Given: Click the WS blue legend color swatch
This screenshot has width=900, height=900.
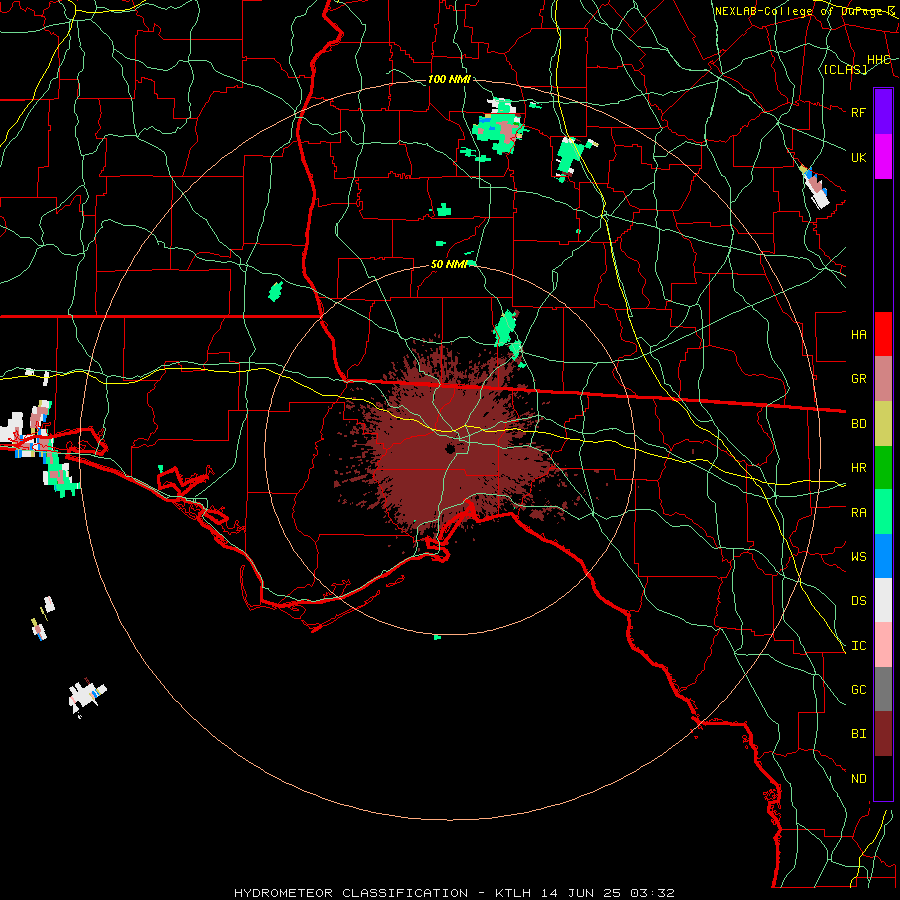Looking at the screenshot, I should (883, 556).
